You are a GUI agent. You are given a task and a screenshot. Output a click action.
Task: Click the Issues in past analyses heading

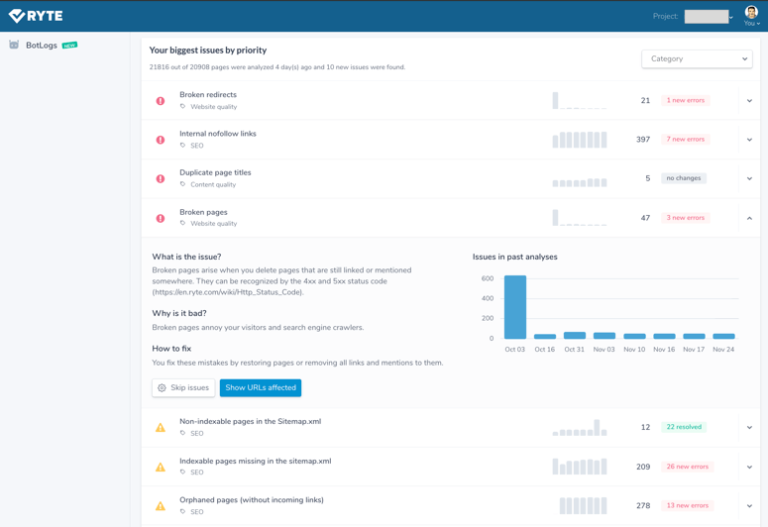pos(515,257)
